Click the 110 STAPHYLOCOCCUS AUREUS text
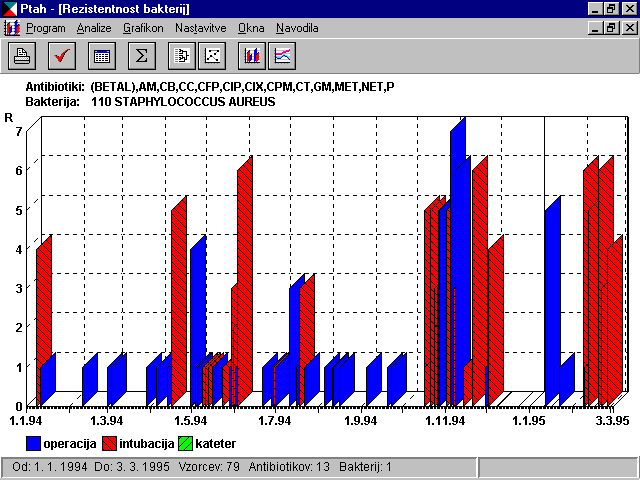The image size is (640, 480). (183, 102)
